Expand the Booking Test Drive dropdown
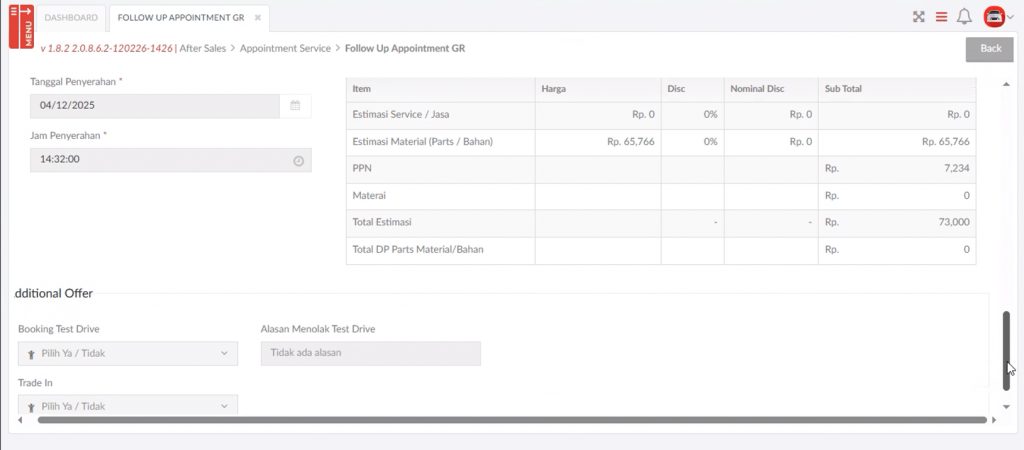 point(128,353)
